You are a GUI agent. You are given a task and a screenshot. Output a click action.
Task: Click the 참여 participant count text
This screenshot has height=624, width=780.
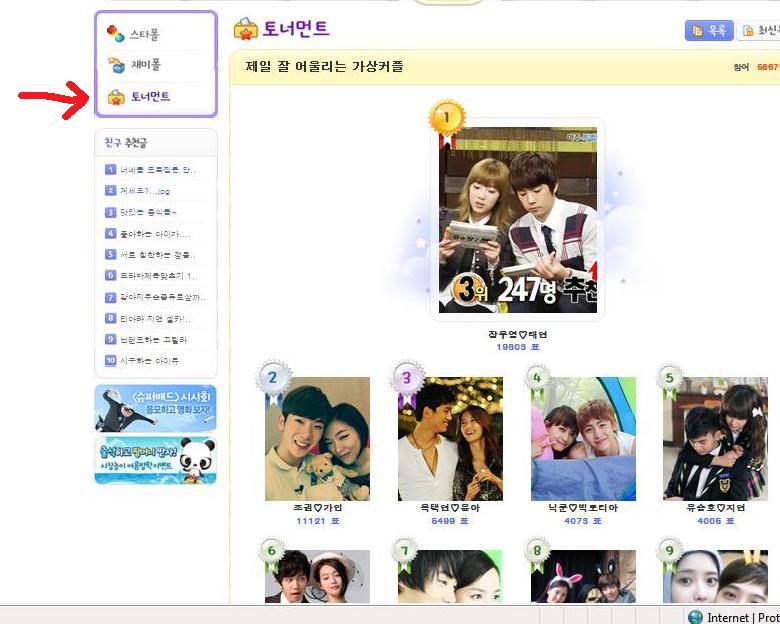tap(756, 67)
